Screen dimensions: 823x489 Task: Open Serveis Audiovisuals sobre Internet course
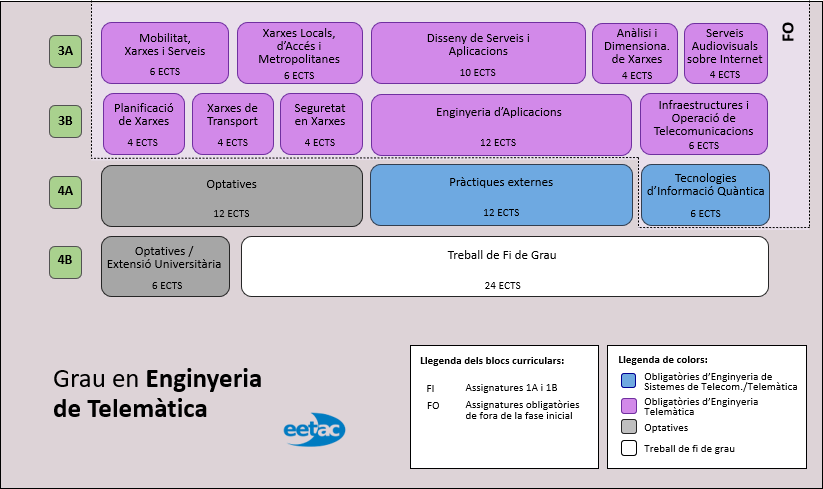coord(725,53)
